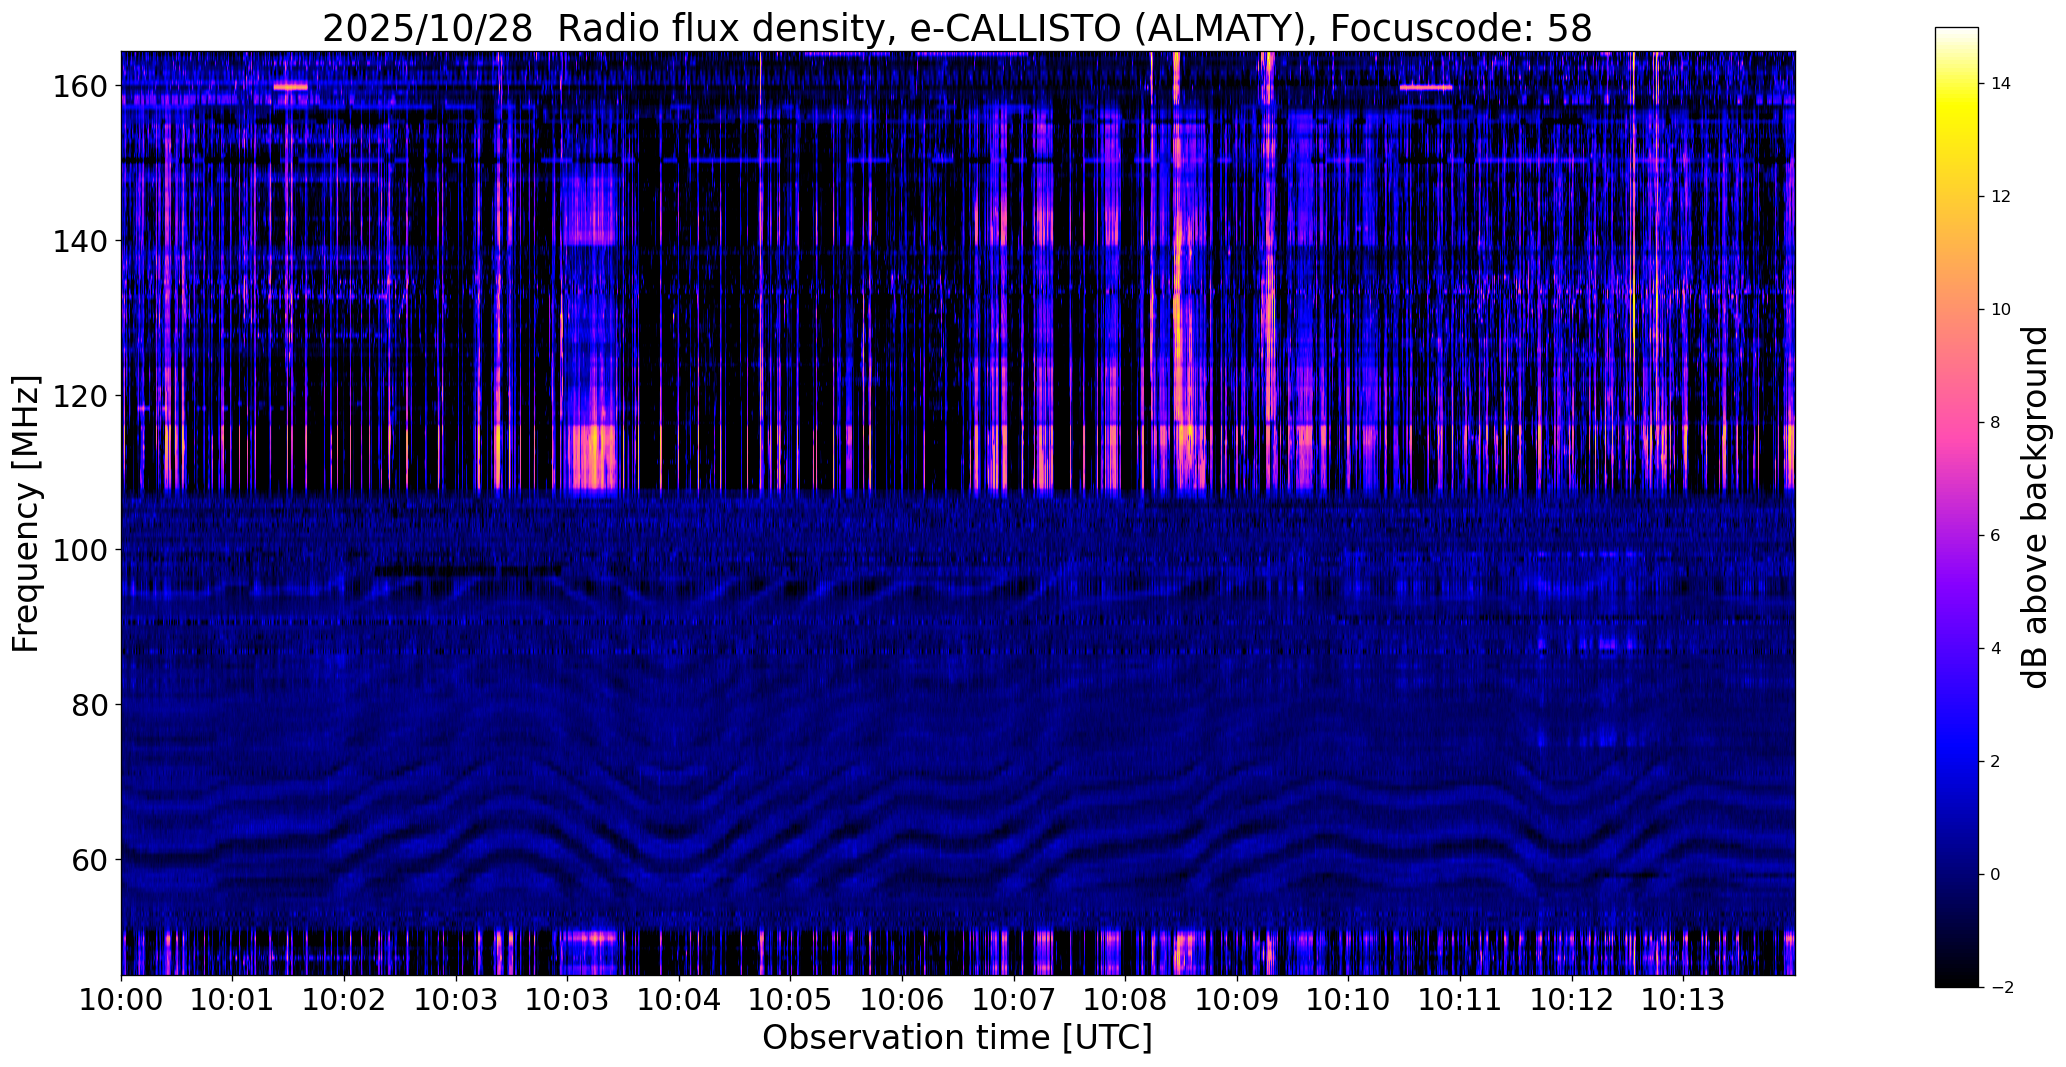
Task: Click the colorbar tick labeled 0
Action: [1996, 875]
